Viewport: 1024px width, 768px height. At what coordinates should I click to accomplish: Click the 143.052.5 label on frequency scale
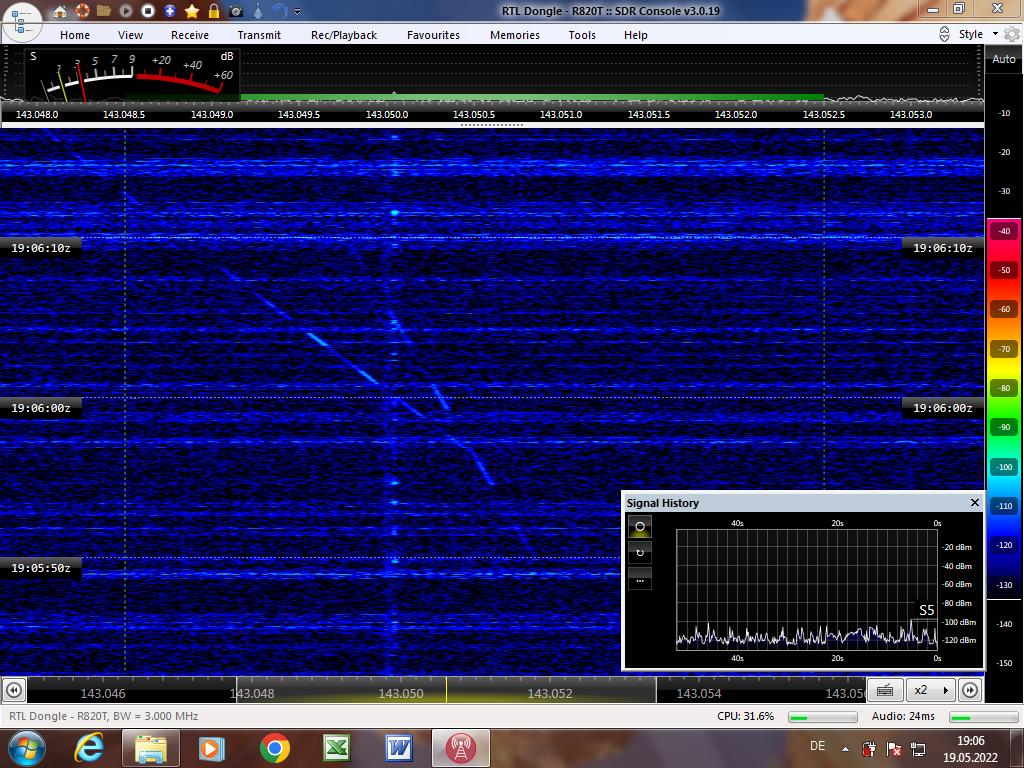coord(824,114)
